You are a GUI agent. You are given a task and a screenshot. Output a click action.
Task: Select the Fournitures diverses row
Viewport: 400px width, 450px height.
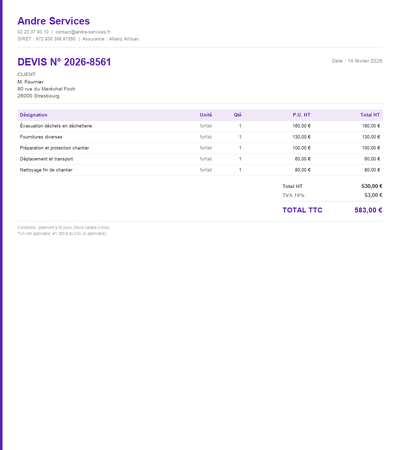coord(200,137)
